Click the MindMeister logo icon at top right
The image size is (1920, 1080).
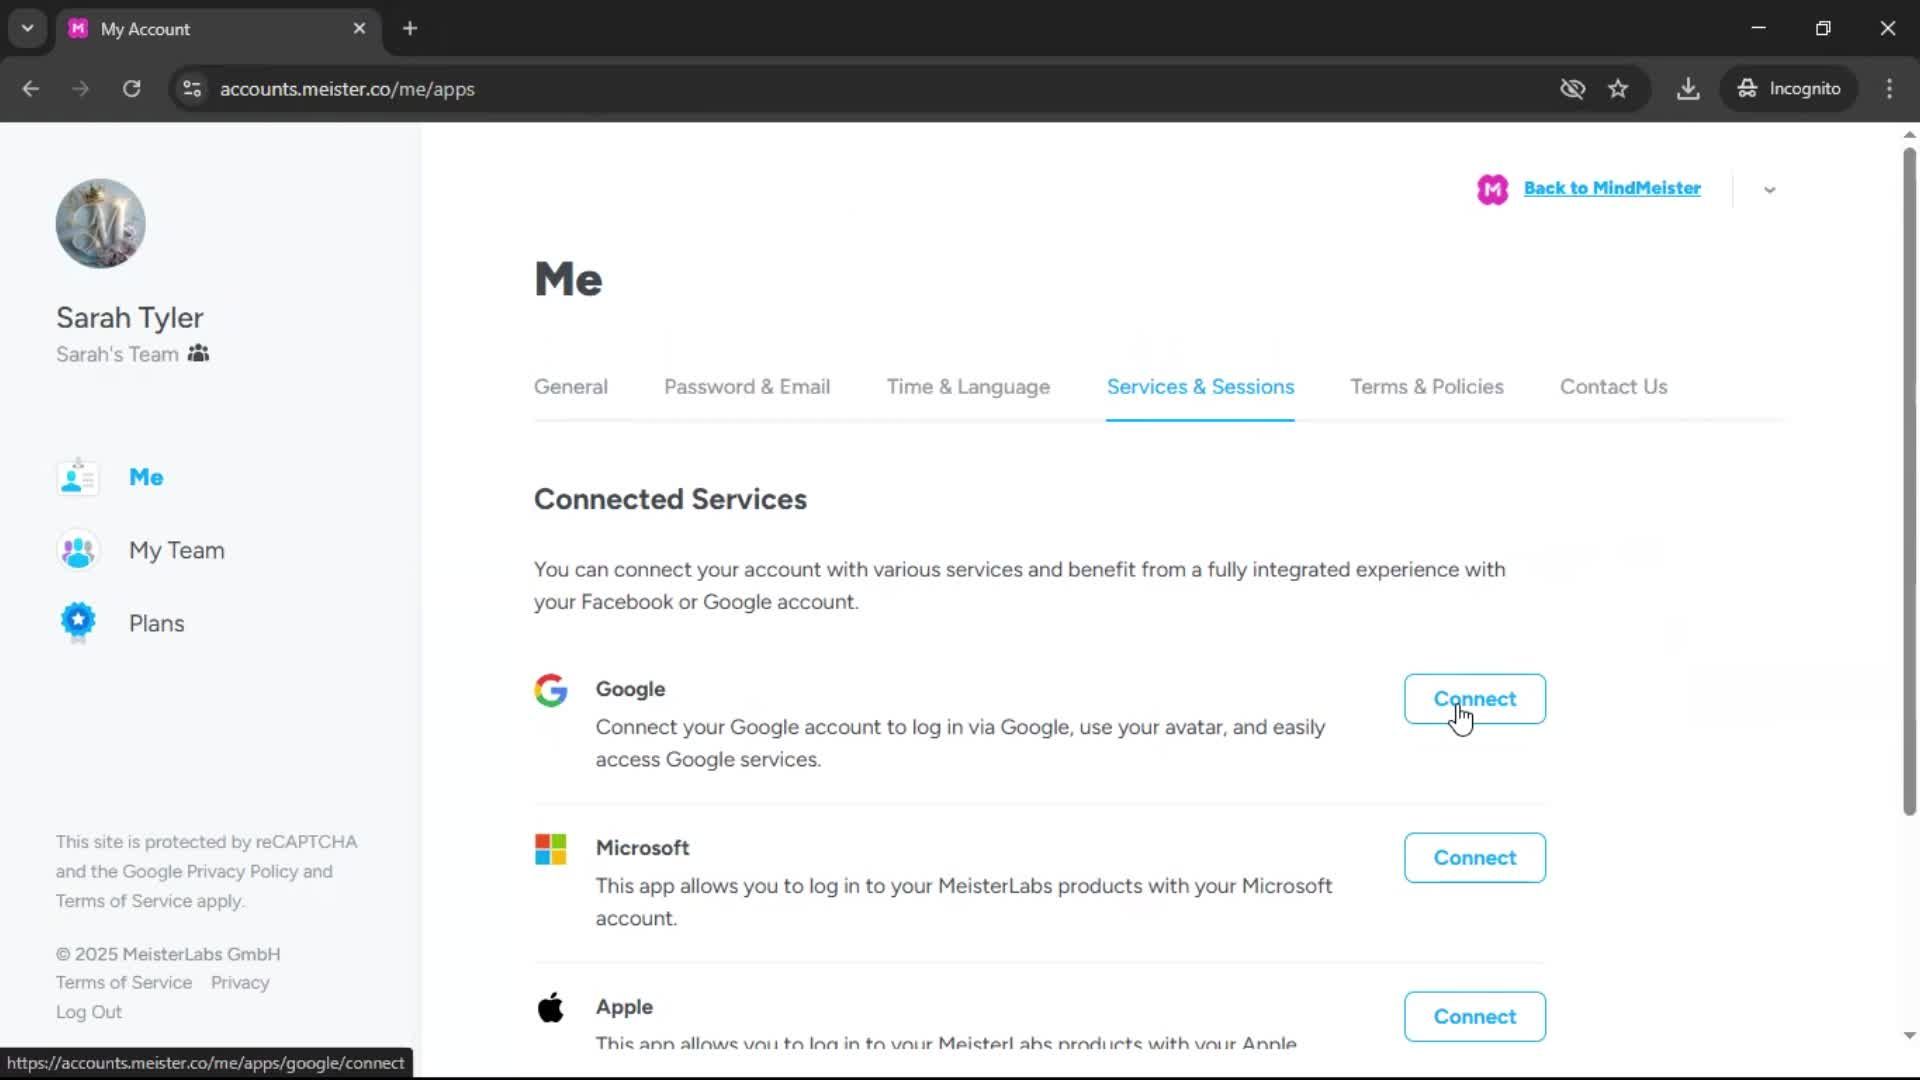(x=1492, y=189)
